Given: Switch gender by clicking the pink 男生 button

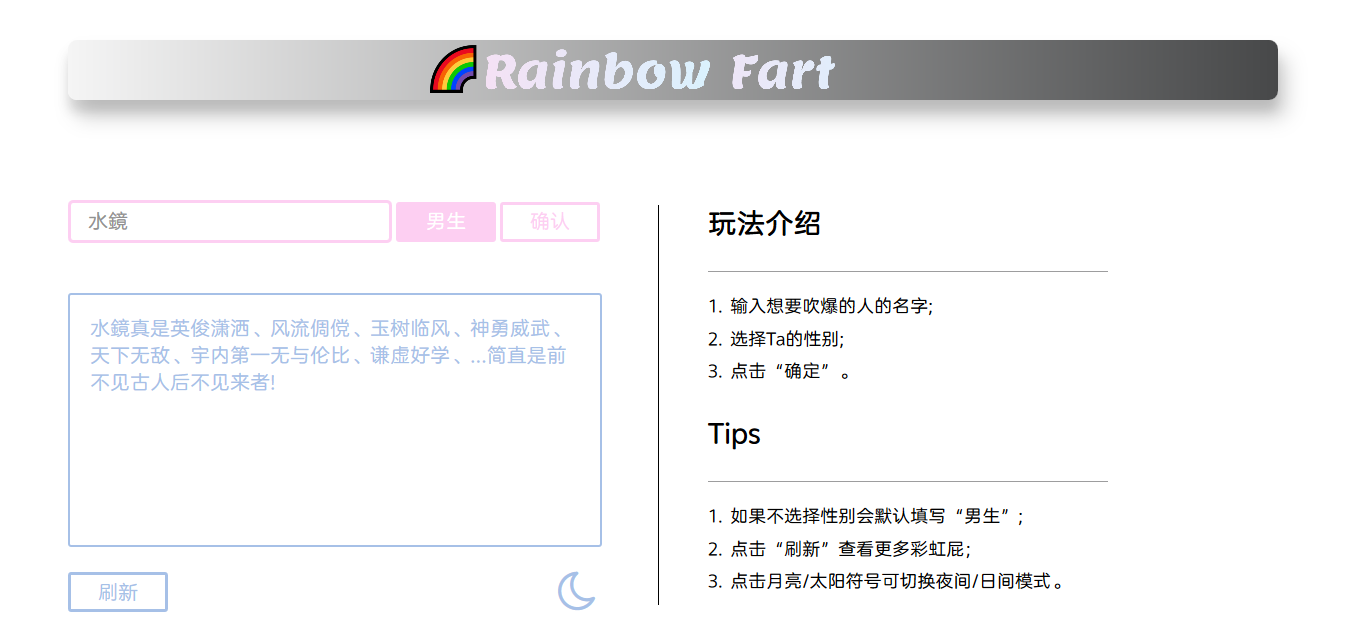Looking at the screenshot, I should coord(446,221).
